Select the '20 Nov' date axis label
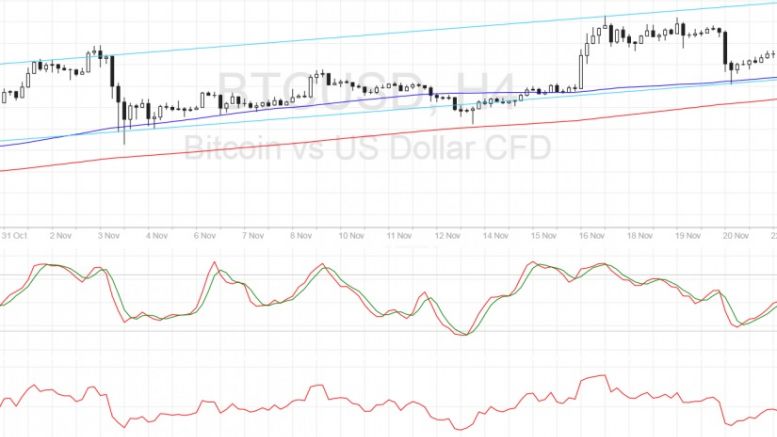This screenshot has width=777, height=437. tap(735, 236)
